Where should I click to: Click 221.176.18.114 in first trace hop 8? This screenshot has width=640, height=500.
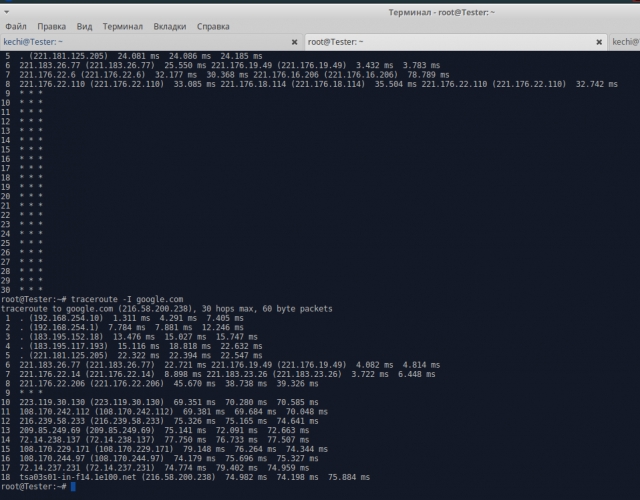(253, 84)
